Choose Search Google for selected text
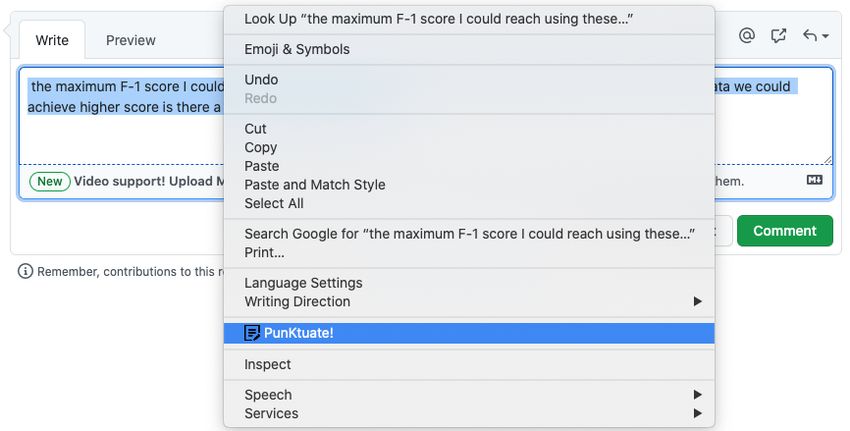Viewport: 850px width, 431px height. [x=469, y=234]
